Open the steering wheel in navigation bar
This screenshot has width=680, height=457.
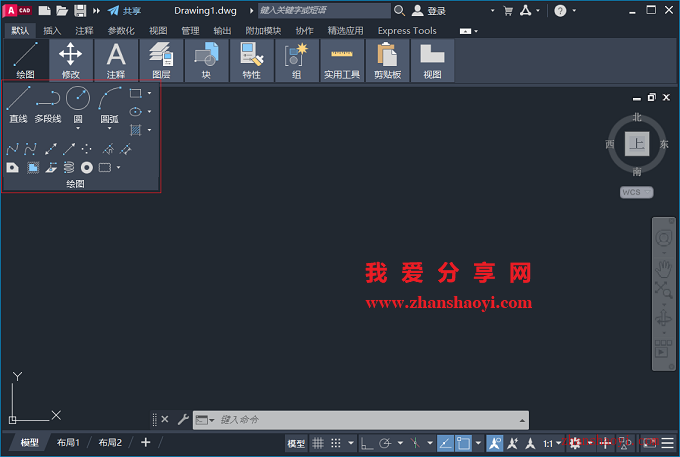pos(664,238)
